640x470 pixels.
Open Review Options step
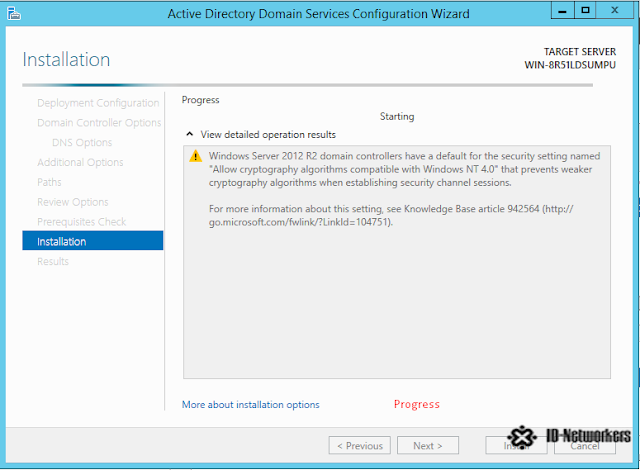(x=73, y=202)
